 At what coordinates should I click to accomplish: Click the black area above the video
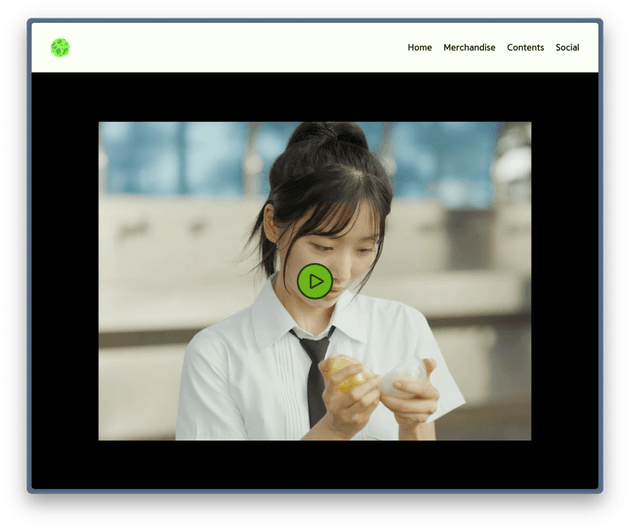point(315,97)
